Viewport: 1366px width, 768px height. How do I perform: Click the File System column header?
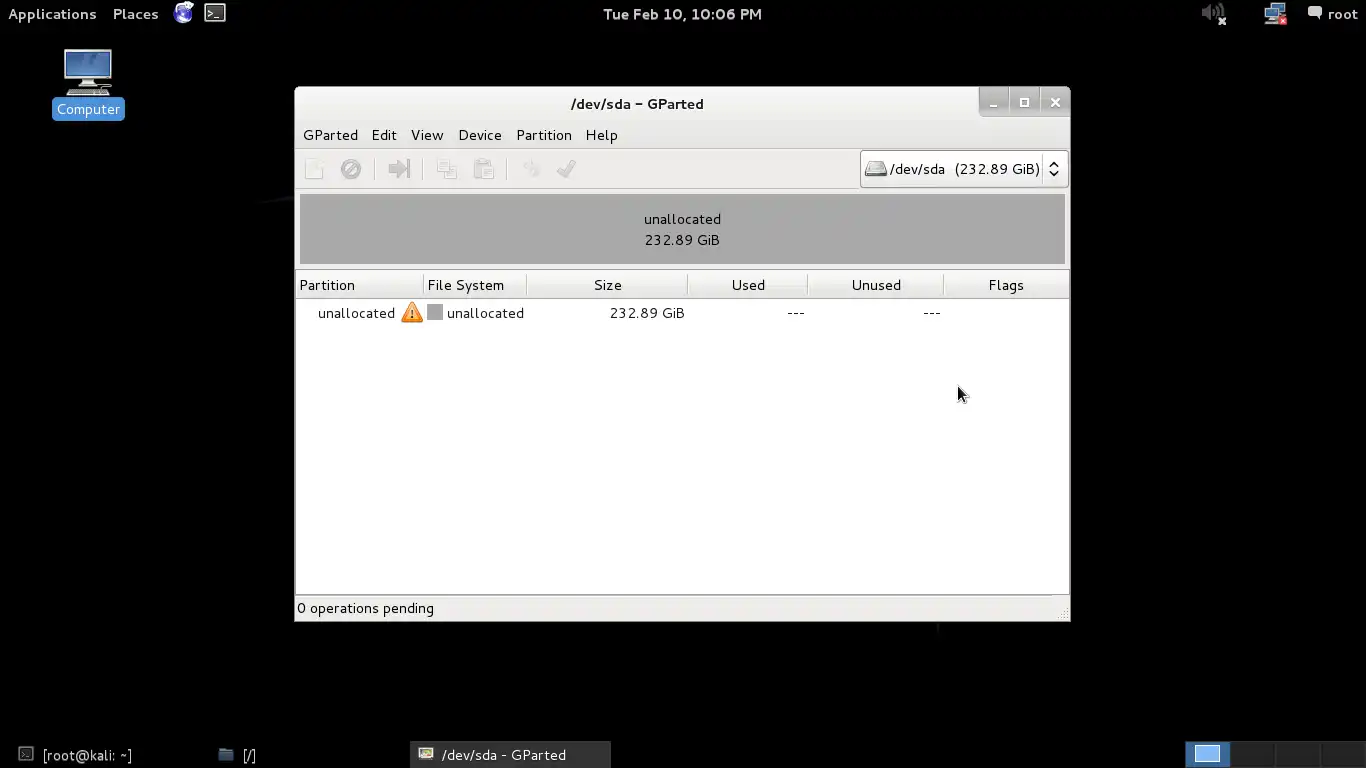pos(475,285)
